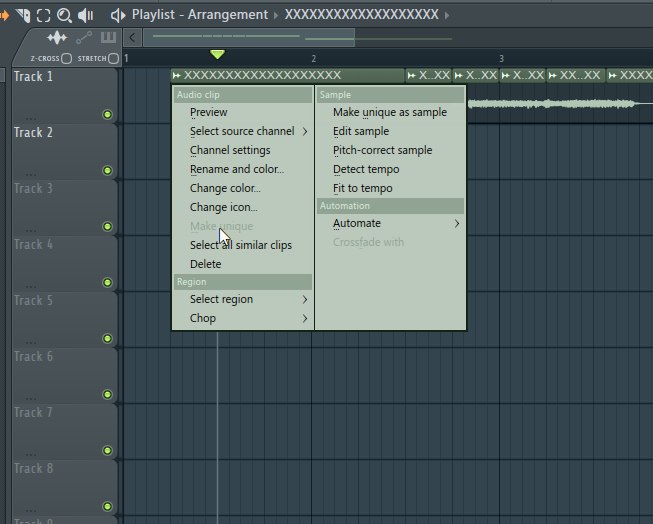Choose the Zoom tool magnifier icon

click(64, 15)
